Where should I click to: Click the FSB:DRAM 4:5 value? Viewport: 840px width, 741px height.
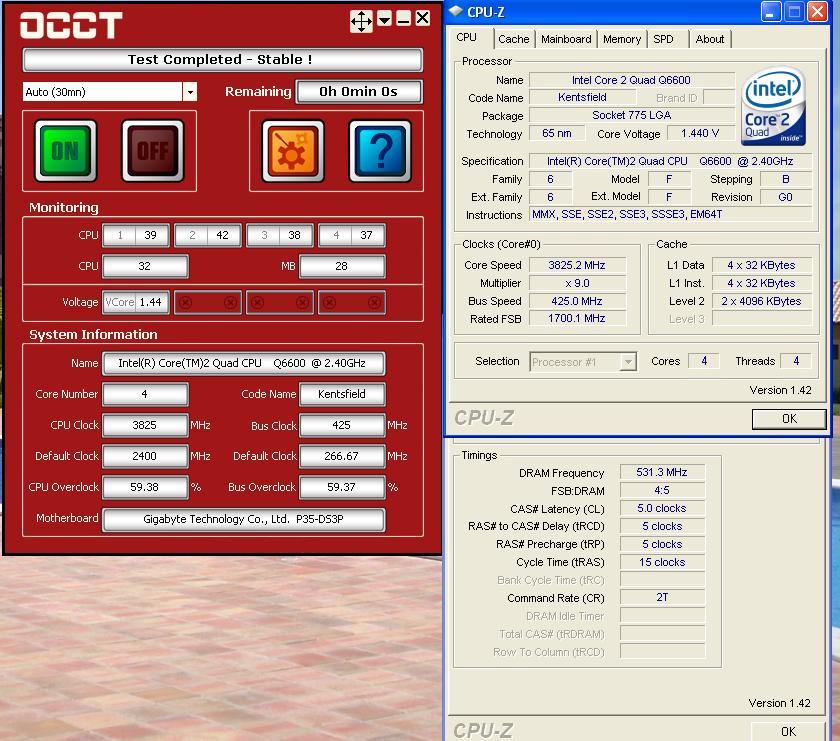(x=662, y=490)
